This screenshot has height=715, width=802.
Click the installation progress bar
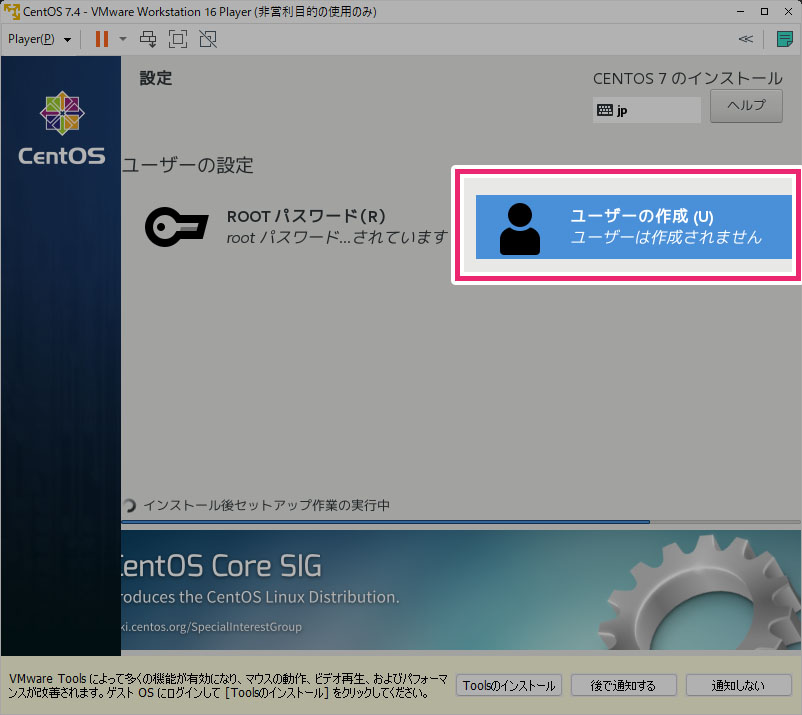pos(460,522)
